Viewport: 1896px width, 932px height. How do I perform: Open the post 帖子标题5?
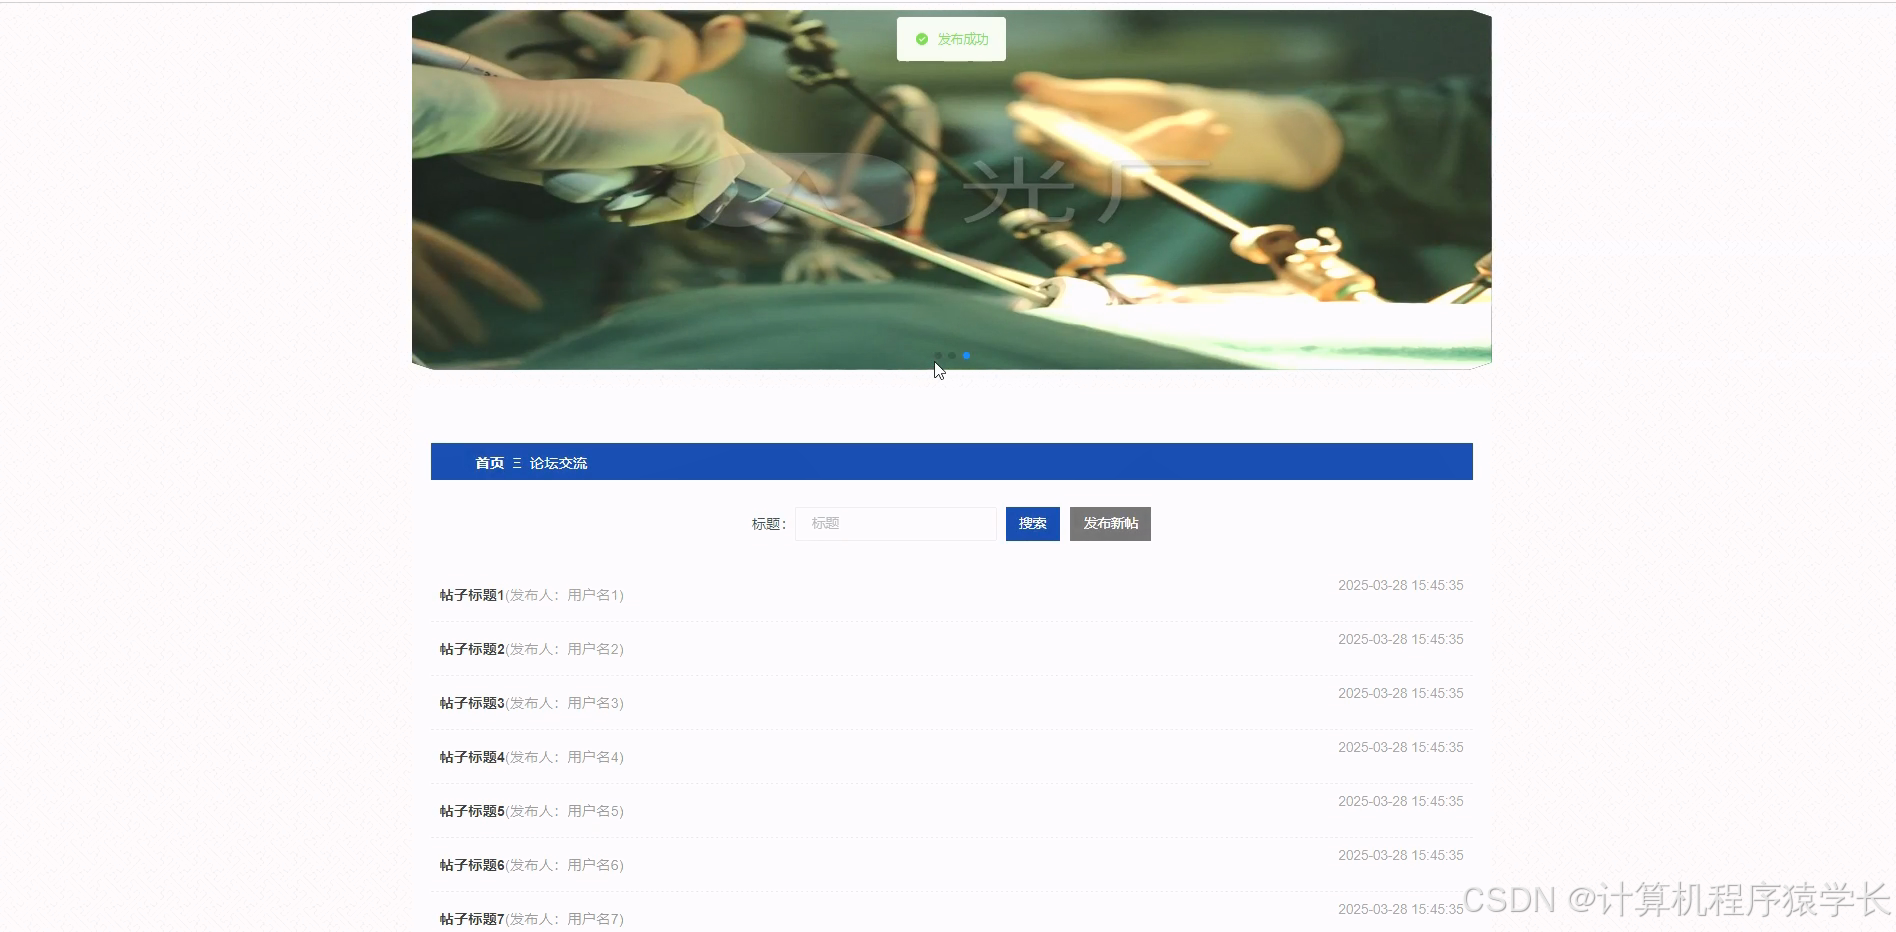(x=472, y=811)
